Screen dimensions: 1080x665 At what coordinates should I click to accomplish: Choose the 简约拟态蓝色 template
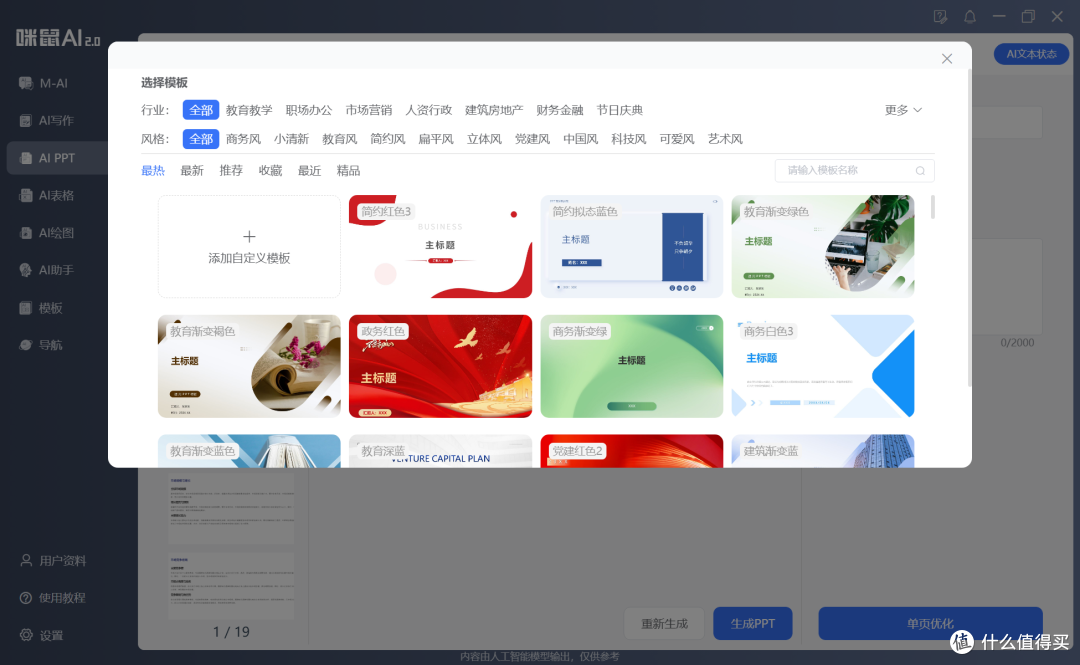(x=632, y=247)
